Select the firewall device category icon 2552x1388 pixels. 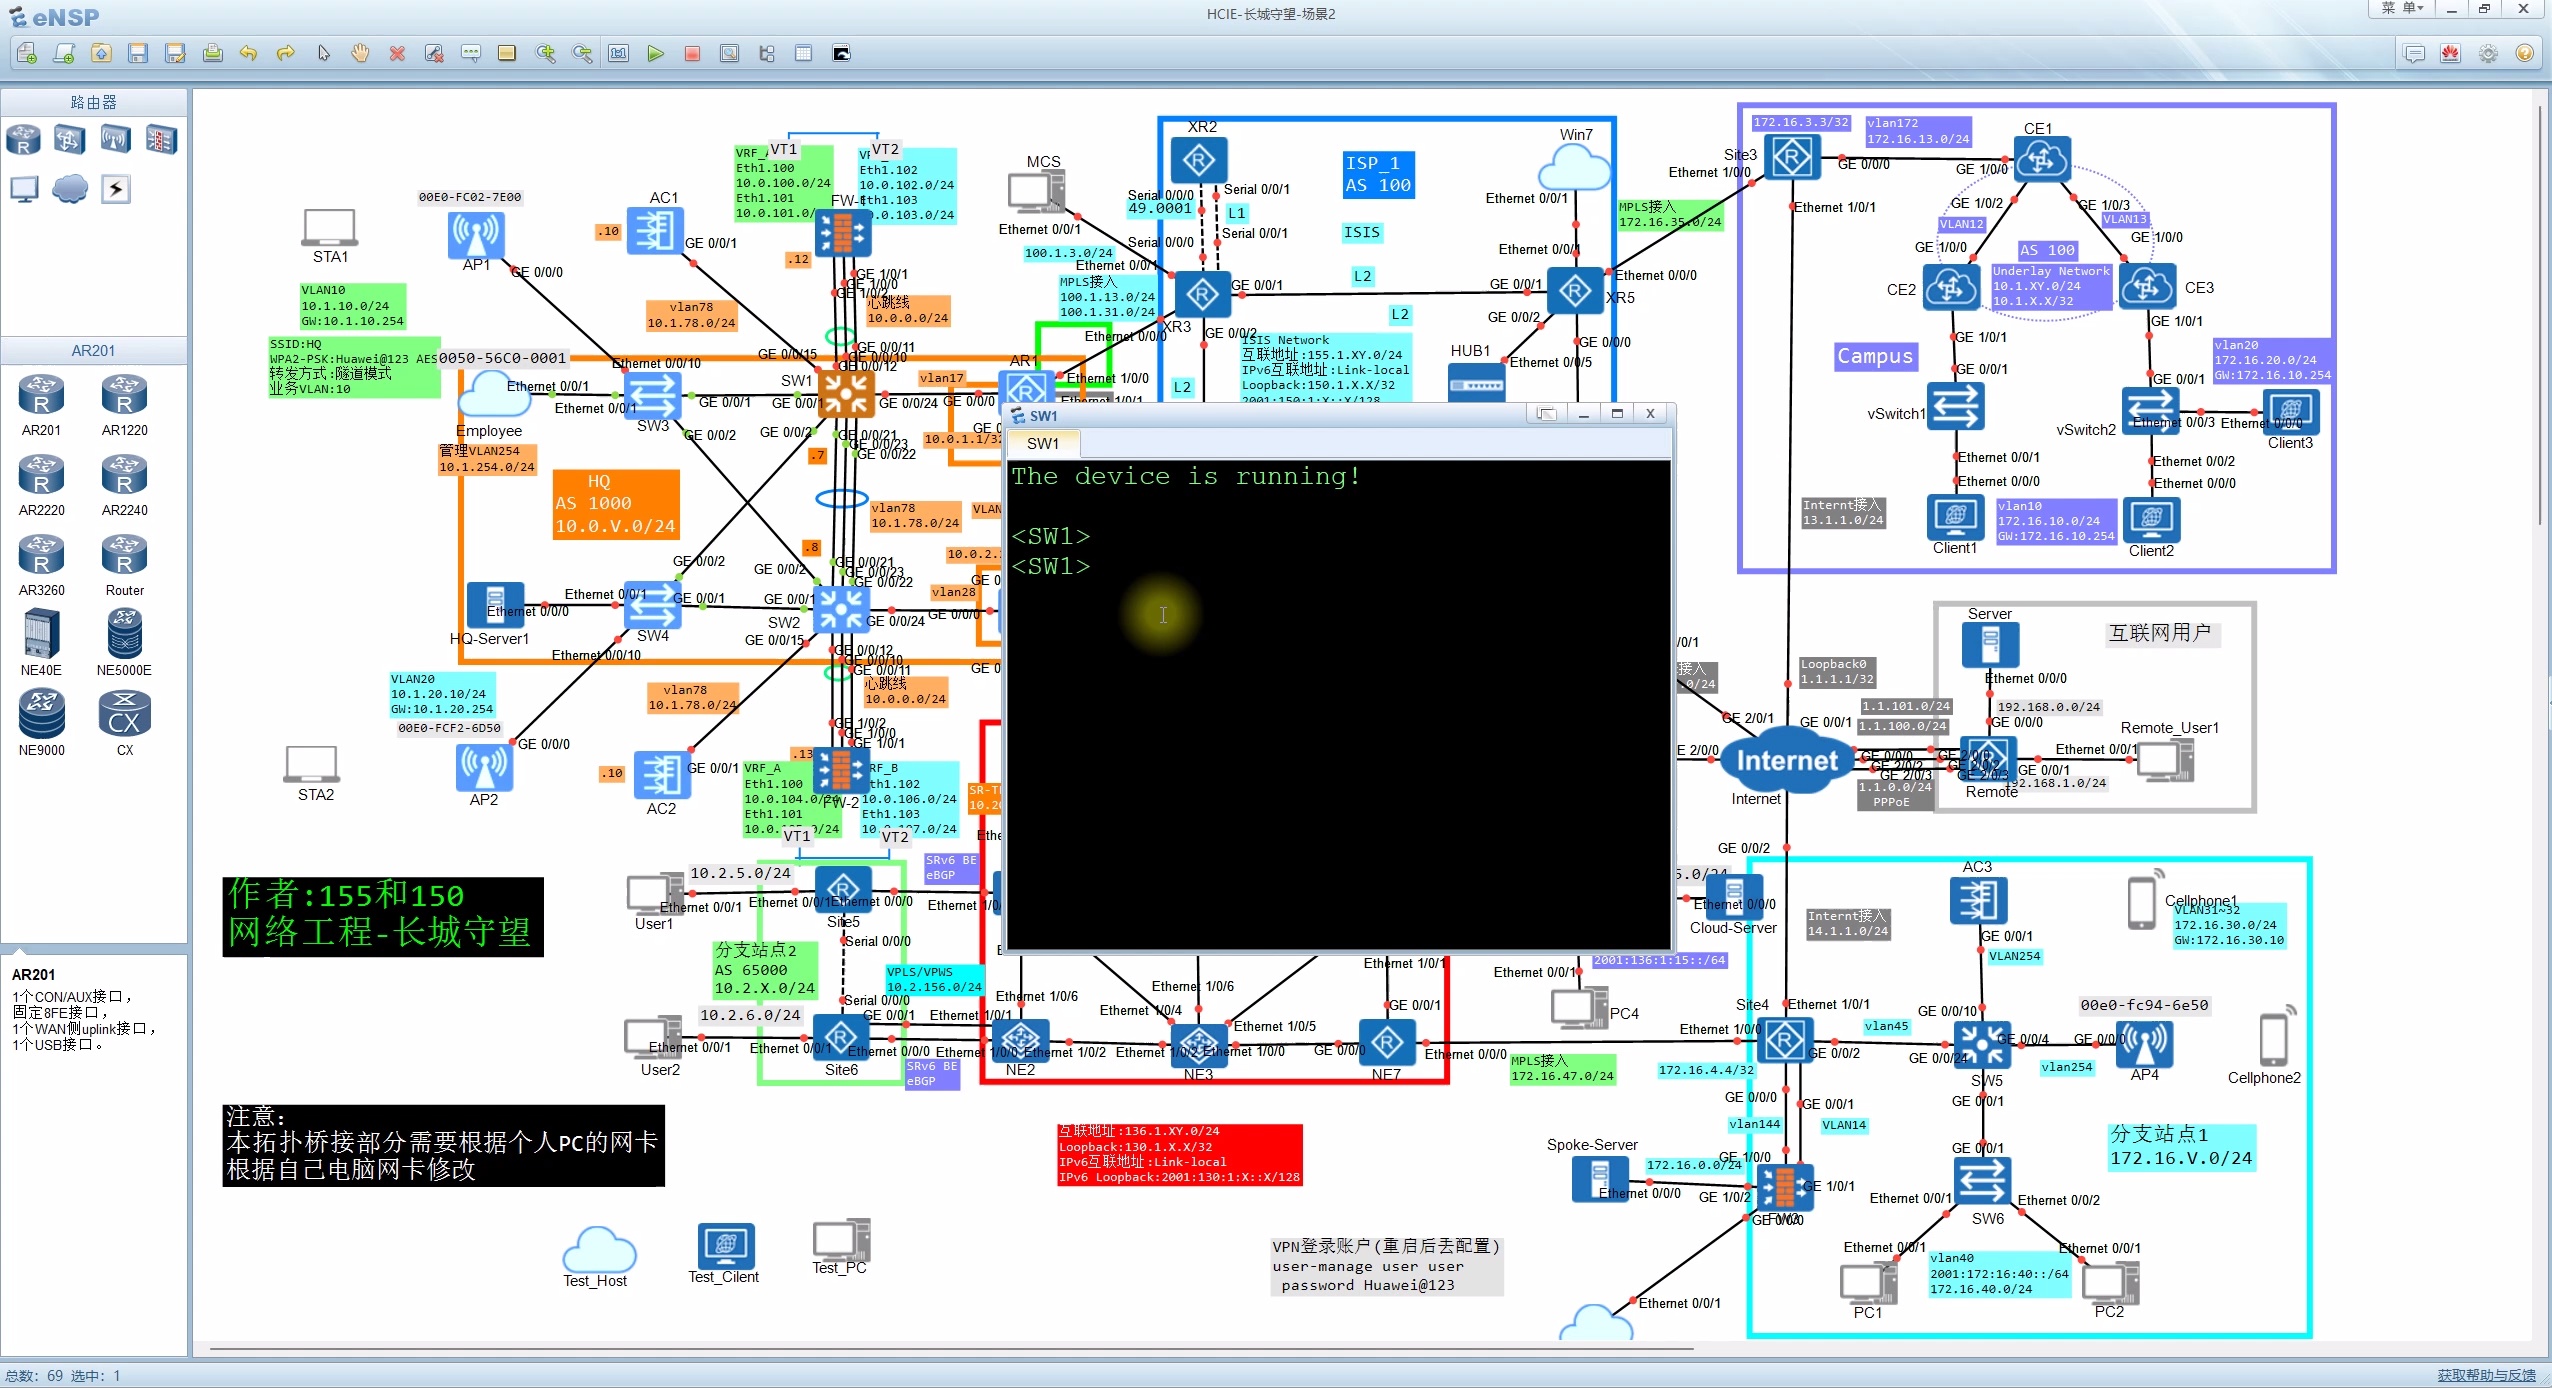tap(161, 140)
